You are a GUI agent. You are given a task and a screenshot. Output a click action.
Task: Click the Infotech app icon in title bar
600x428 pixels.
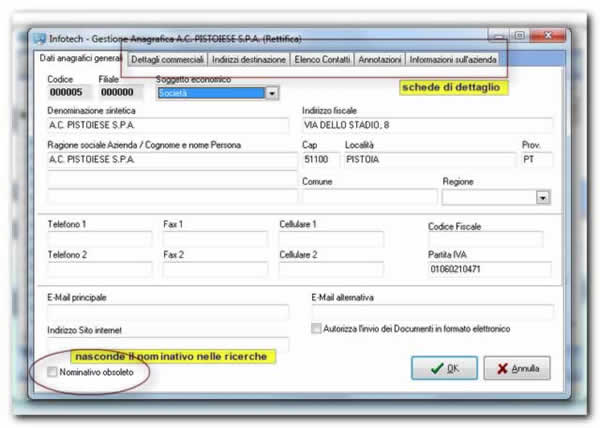coord(41,40)
